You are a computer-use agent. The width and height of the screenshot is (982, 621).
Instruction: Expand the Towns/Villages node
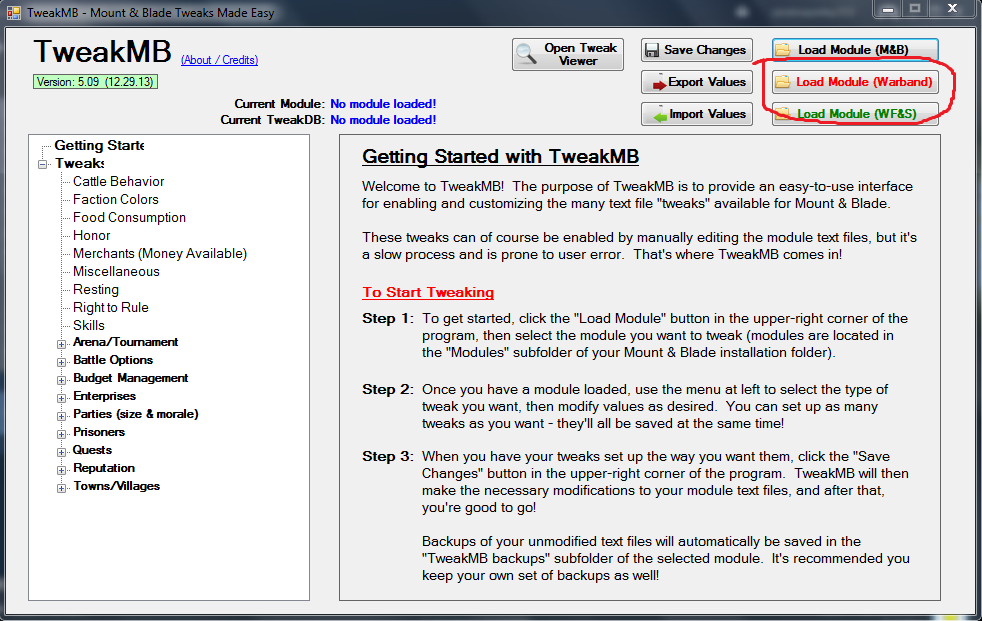coord(61,488)
